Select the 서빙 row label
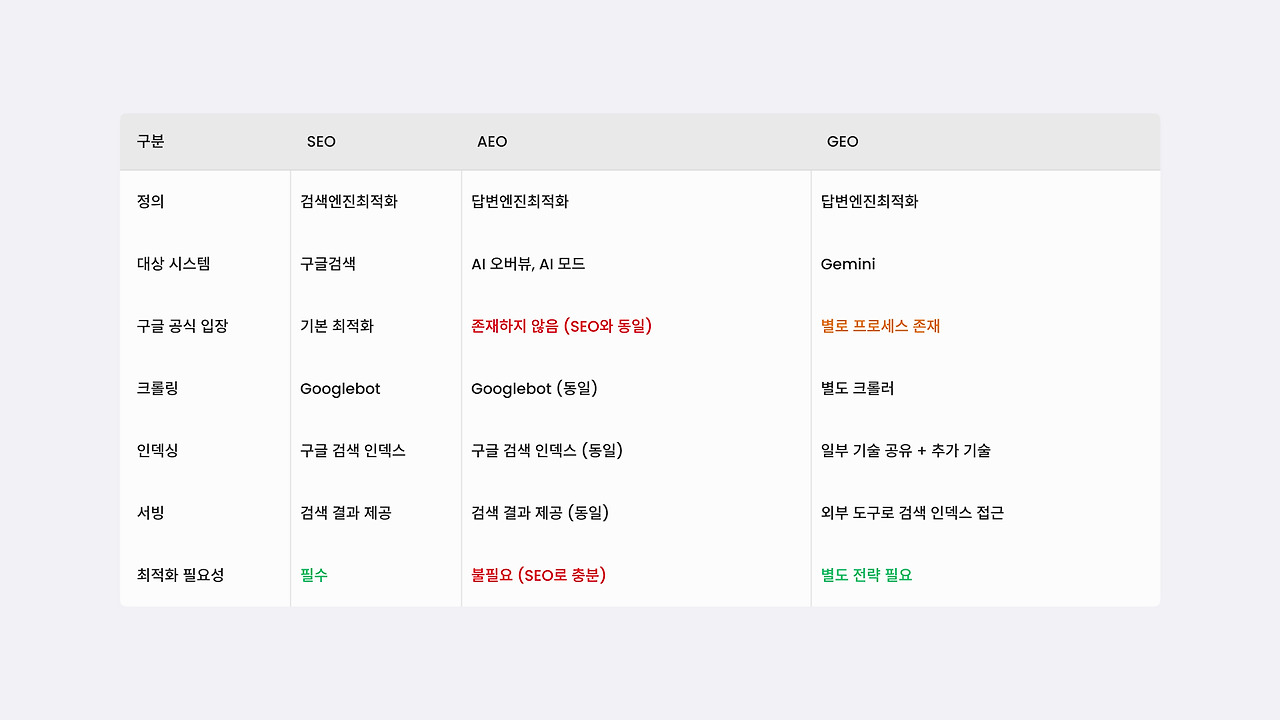Screen dimensions: 1280x720 pos(150,513)
